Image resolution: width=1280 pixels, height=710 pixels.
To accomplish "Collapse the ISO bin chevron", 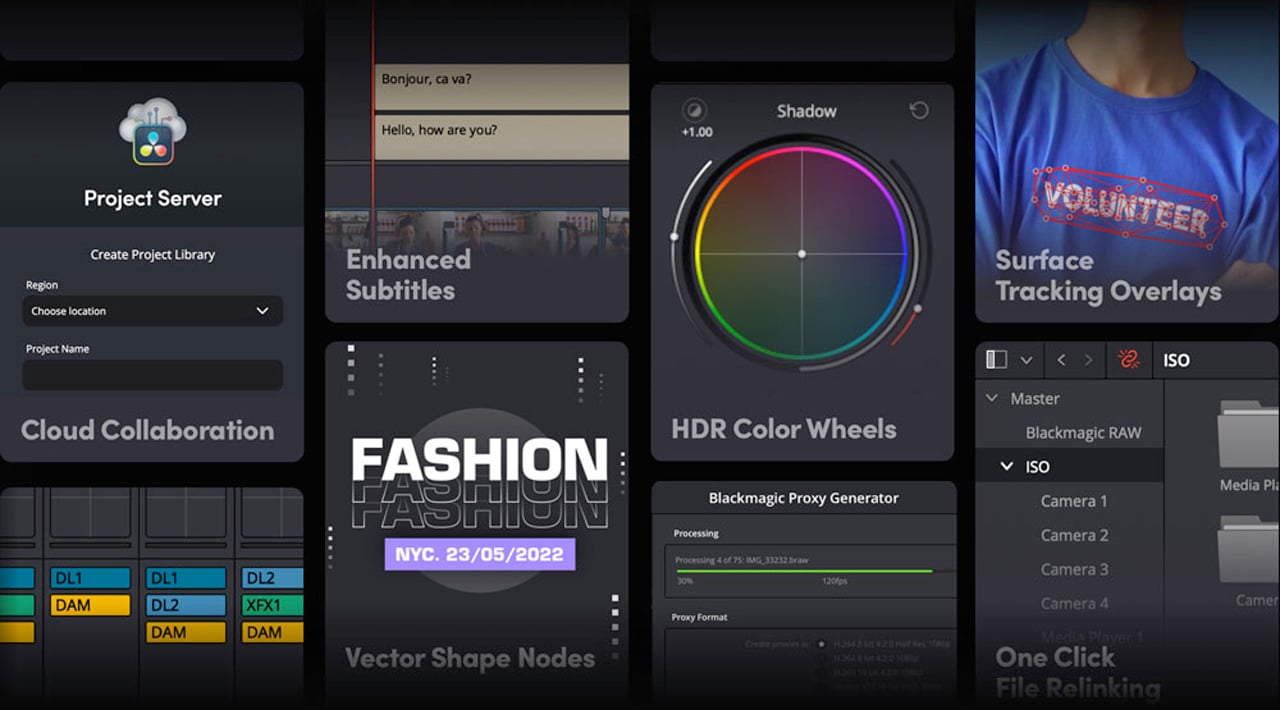I will [1007, 467].
